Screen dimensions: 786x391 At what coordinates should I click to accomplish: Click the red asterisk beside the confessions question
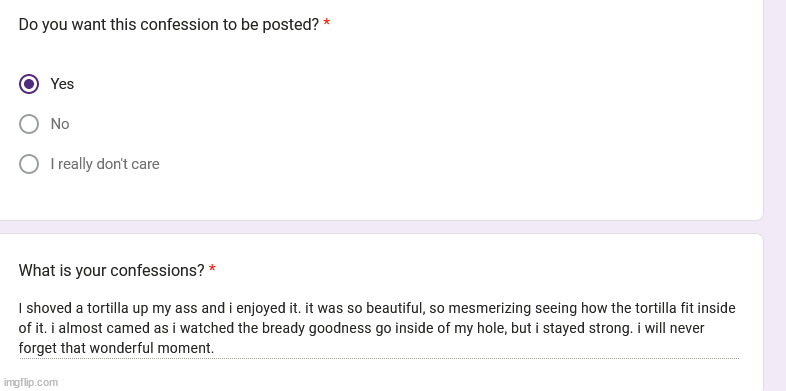(x=212, y=269)
